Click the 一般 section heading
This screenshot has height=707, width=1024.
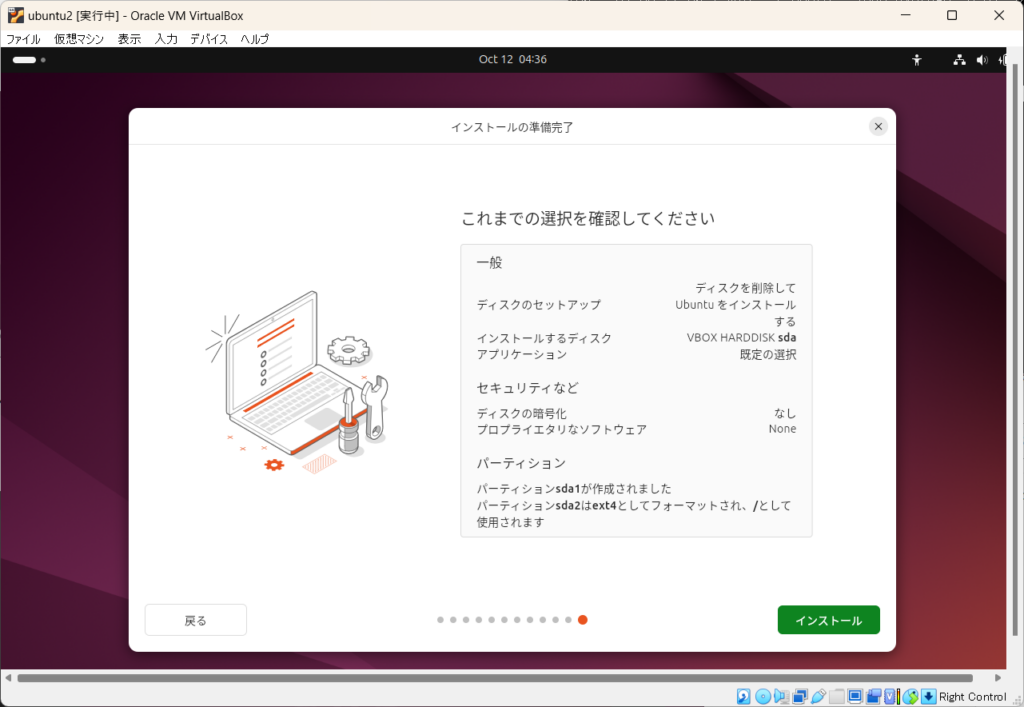click(x=489, y=262)
